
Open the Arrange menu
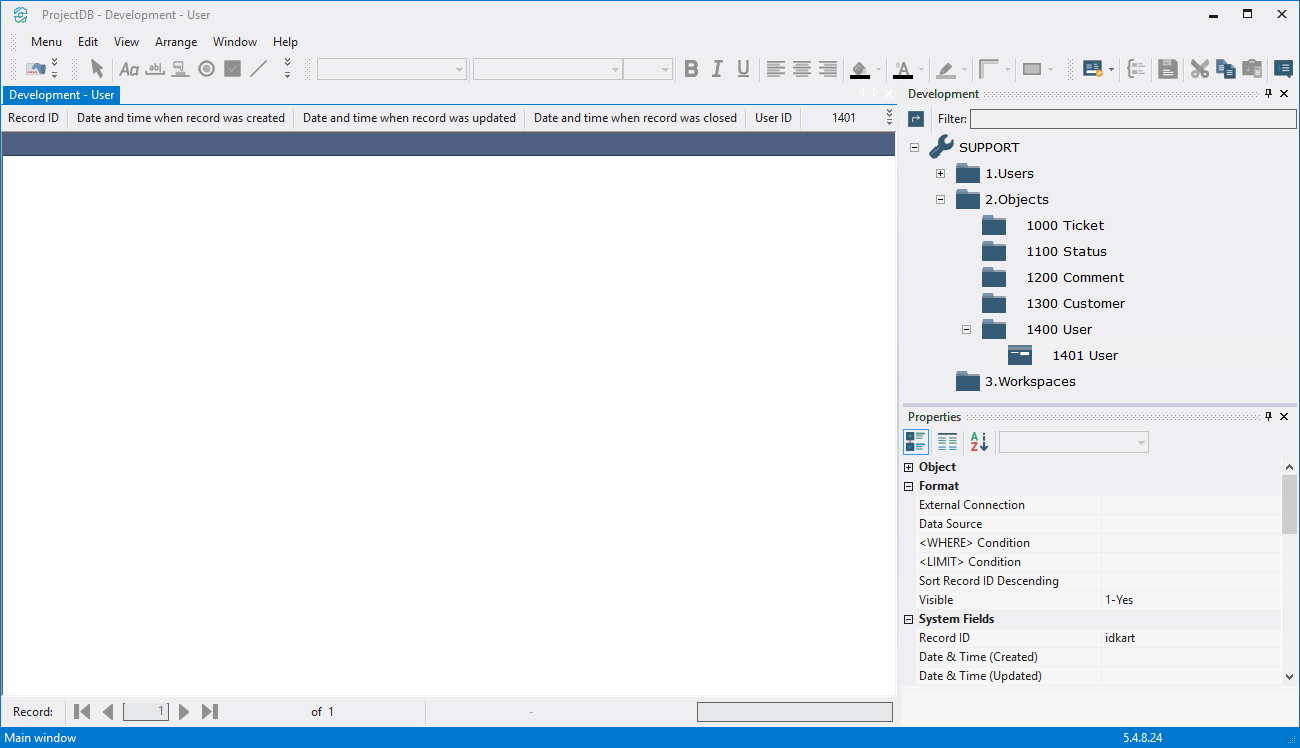click(x=176, y=42)
